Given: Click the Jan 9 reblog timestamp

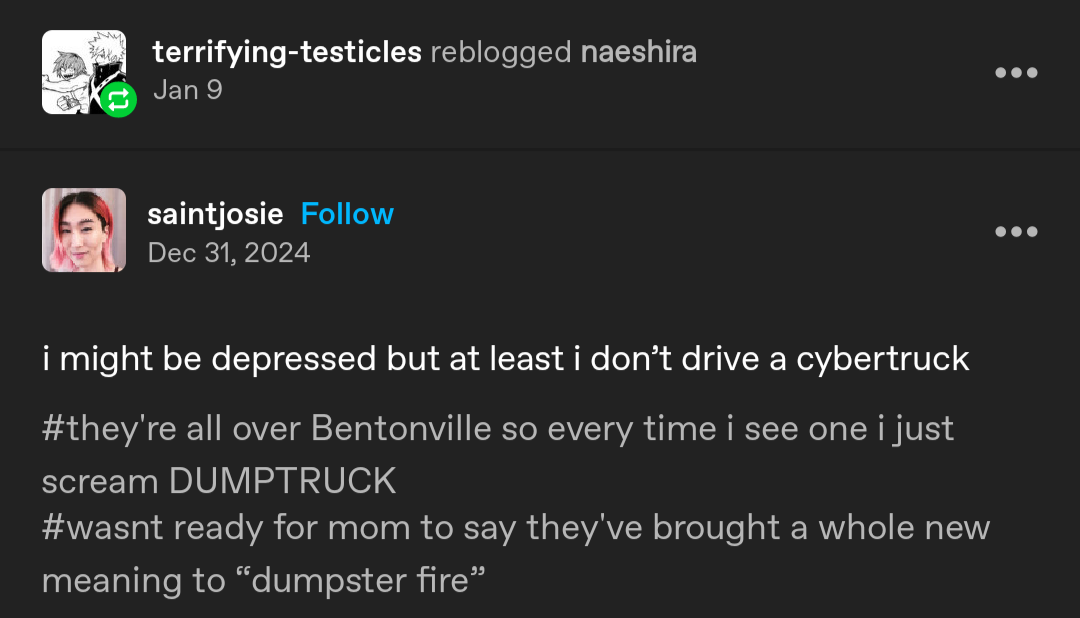Looking at the screenshot, I should (187, 90).
